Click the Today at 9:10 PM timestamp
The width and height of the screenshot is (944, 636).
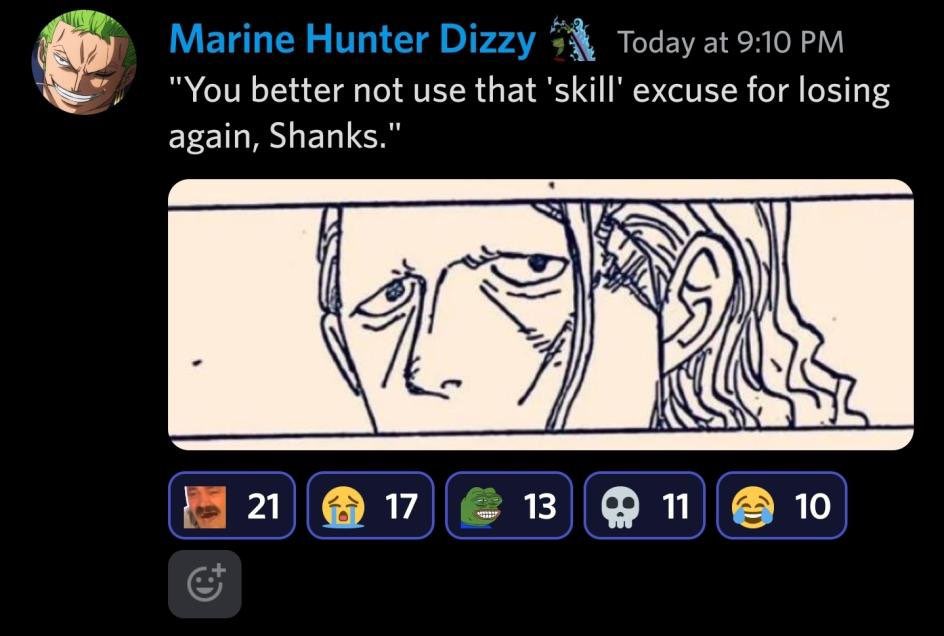[731, 42]
